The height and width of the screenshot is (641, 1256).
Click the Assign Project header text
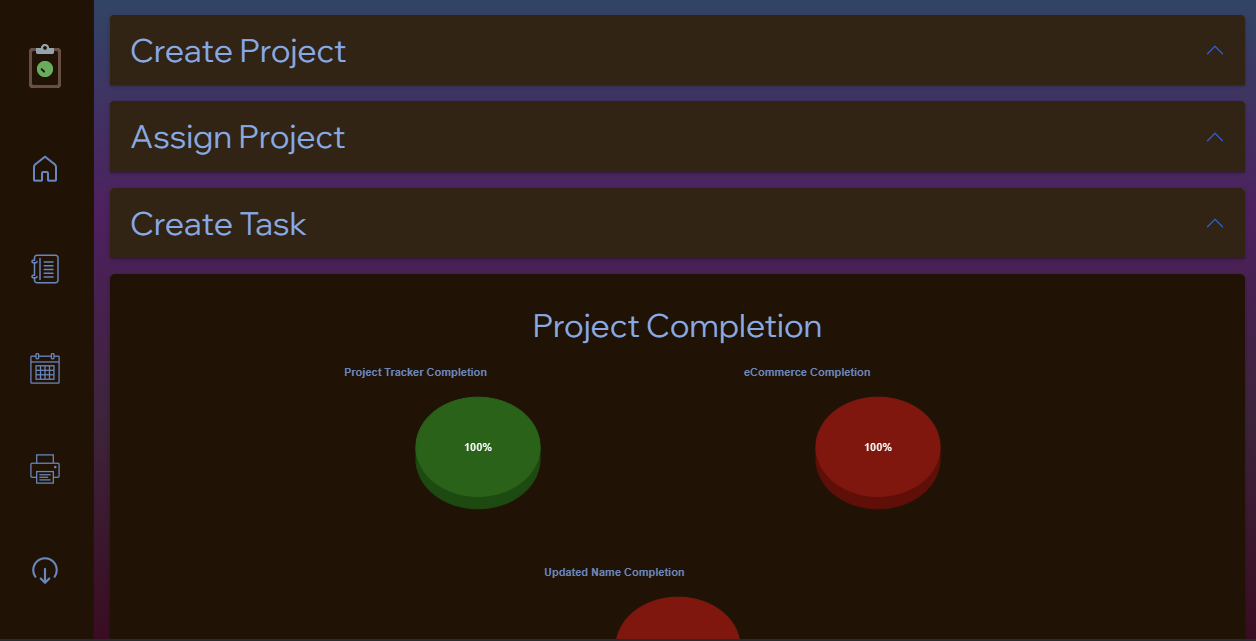point(237,137)
